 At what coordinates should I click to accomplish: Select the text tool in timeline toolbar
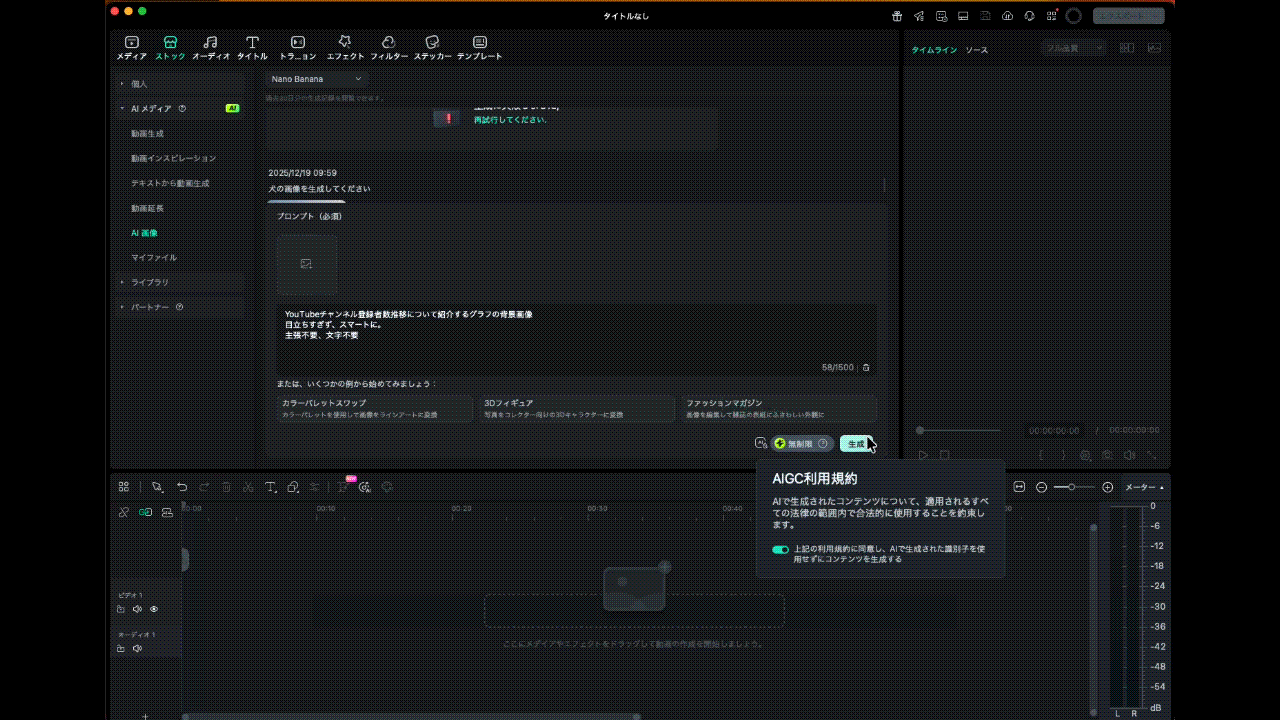271,487
